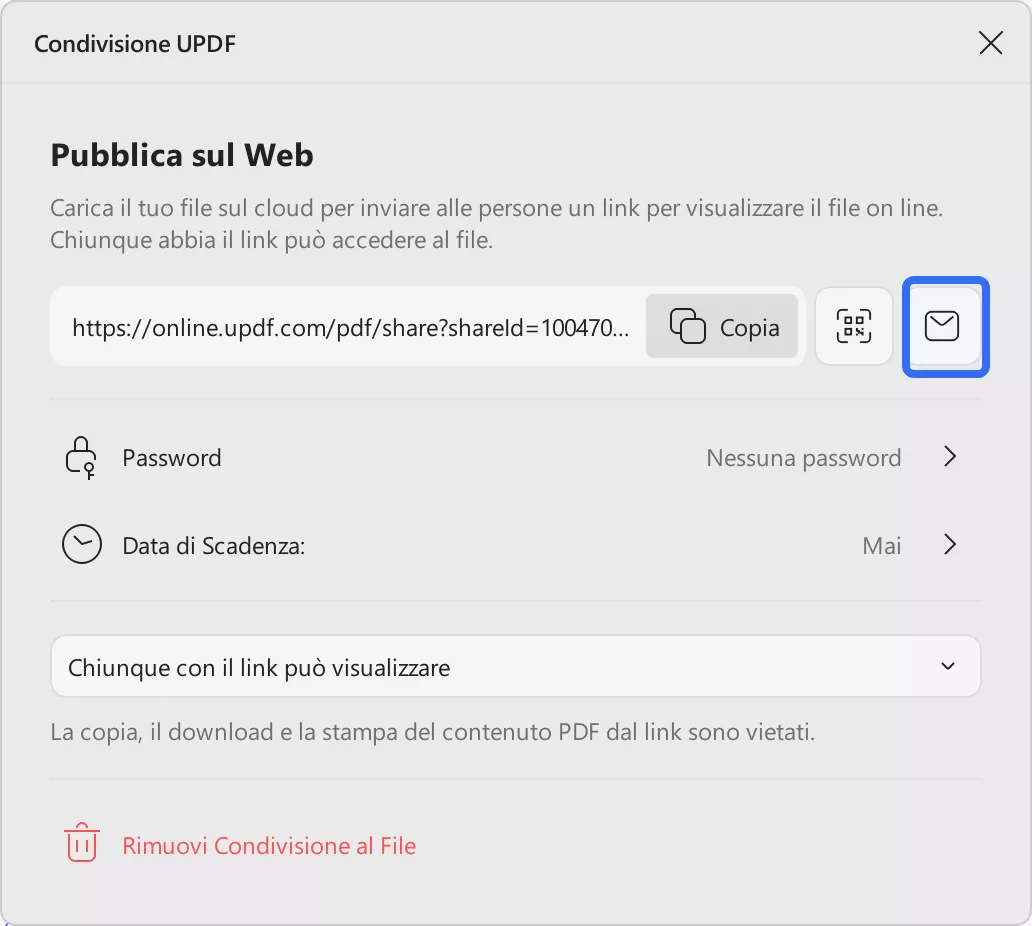Click 'Rimuovi Condivisione al File'
The image size is (1032, 926).
(x=268, y=845)
